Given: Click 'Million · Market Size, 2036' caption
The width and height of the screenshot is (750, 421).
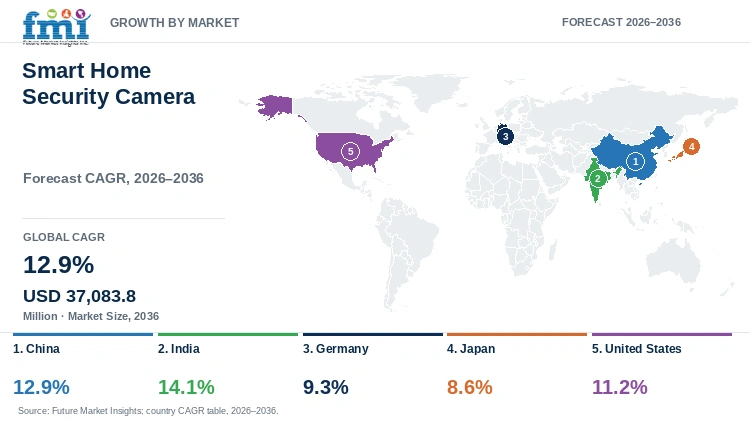Looking at the screenshot, I should 91,316.
